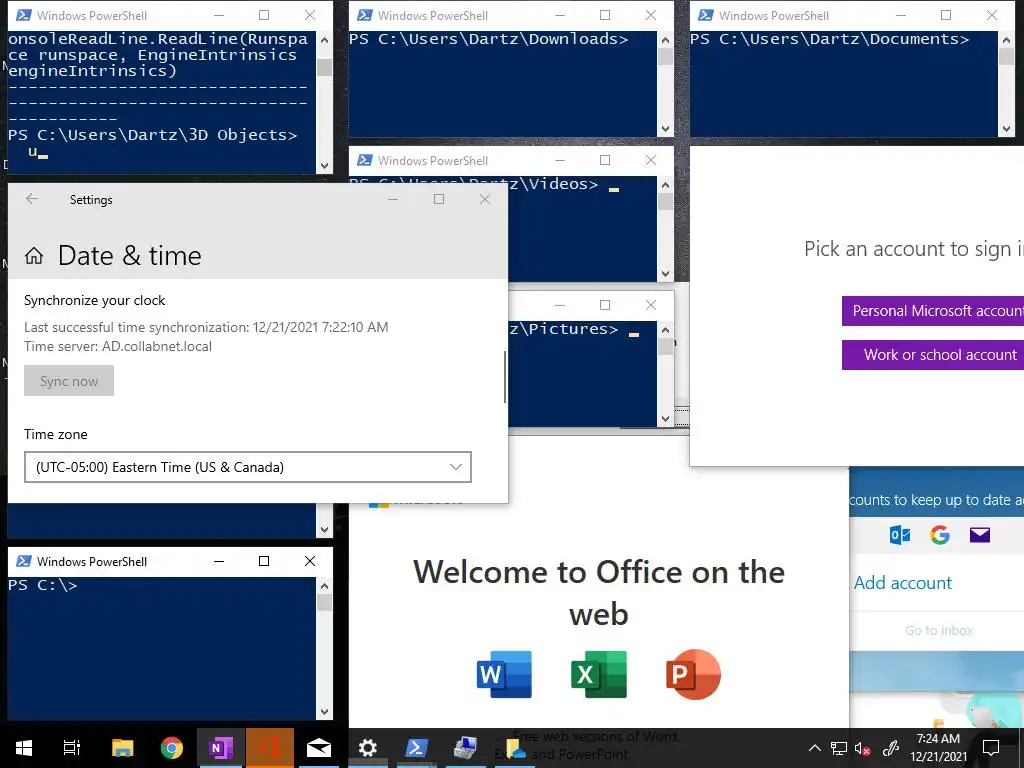Click Add account in Mail
The image size is (1024, 768).
click(x=903, y=583)
